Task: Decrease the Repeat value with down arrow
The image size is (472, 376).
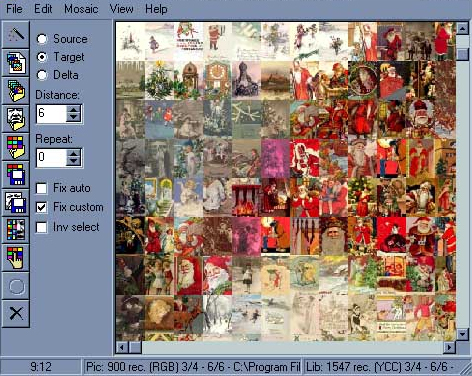Action: point(73,161)
